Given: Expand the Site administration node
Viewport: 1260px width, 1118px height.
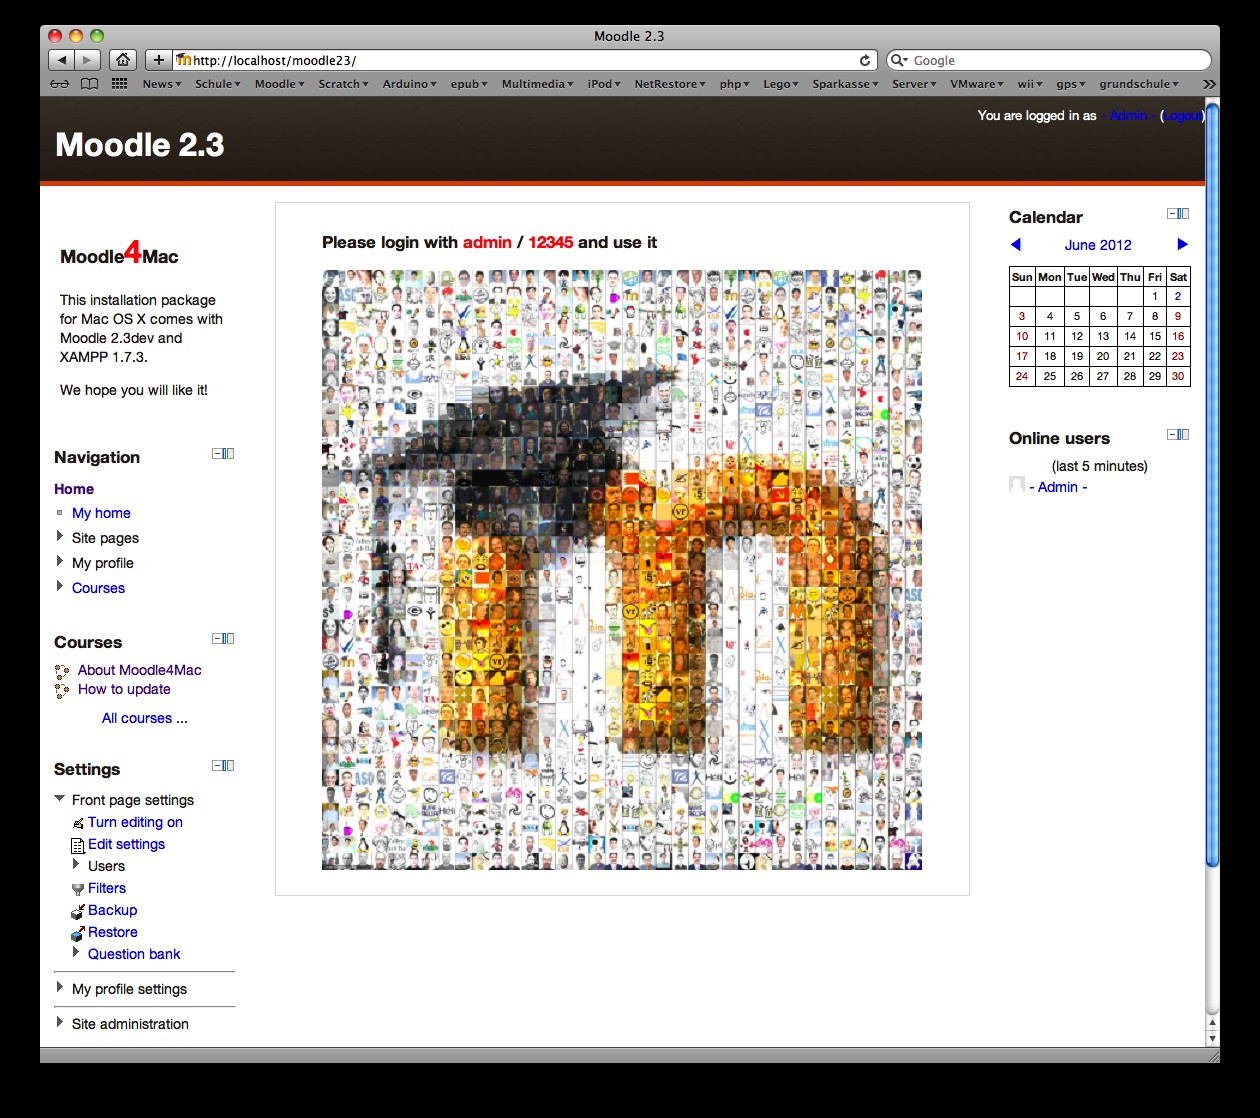Looking at the screenshot, I should pos(60,1022).
